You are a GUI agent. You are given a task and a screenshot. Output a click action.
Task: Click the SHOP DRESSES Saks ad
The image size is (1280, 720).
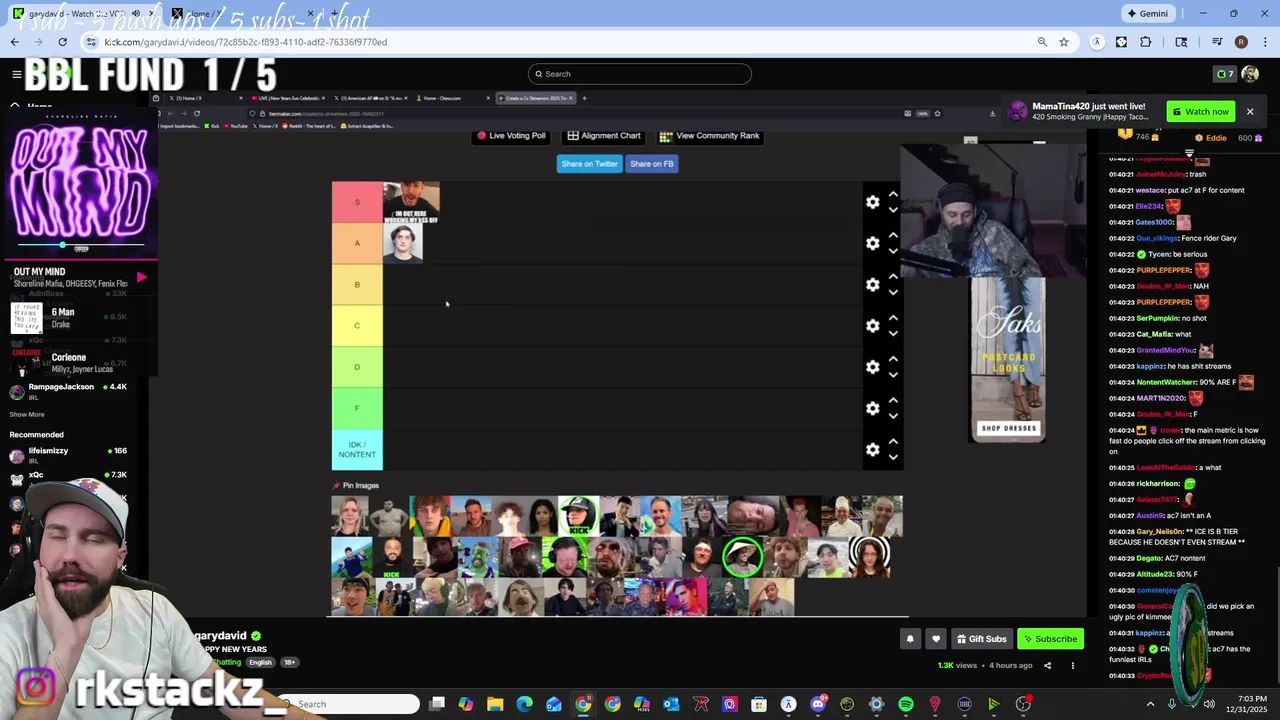tap(1008, 428)
